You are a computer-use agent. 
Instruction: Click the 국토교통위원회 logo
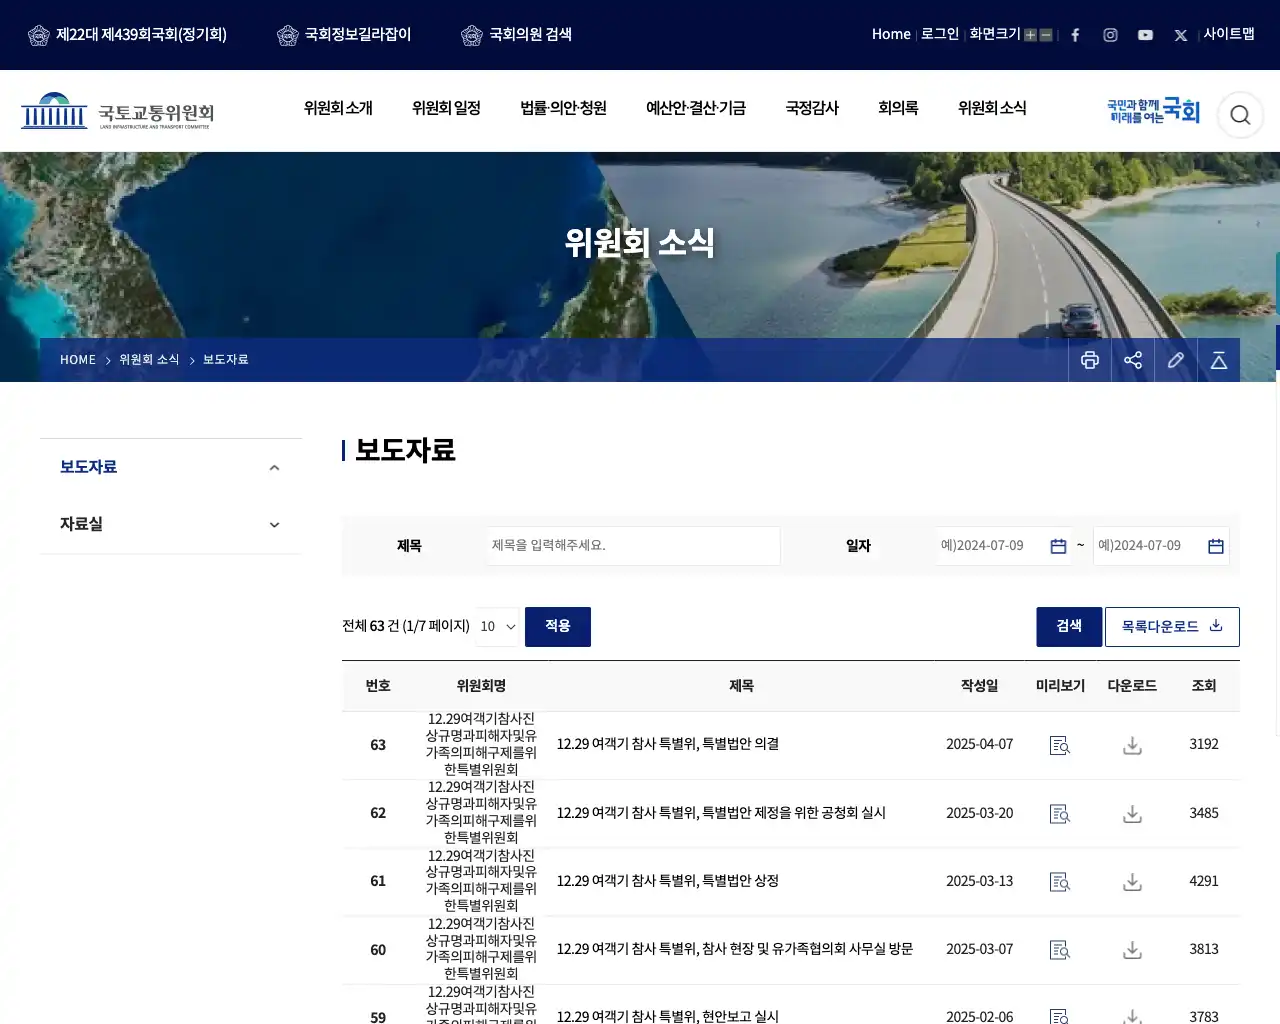(118, 112)
